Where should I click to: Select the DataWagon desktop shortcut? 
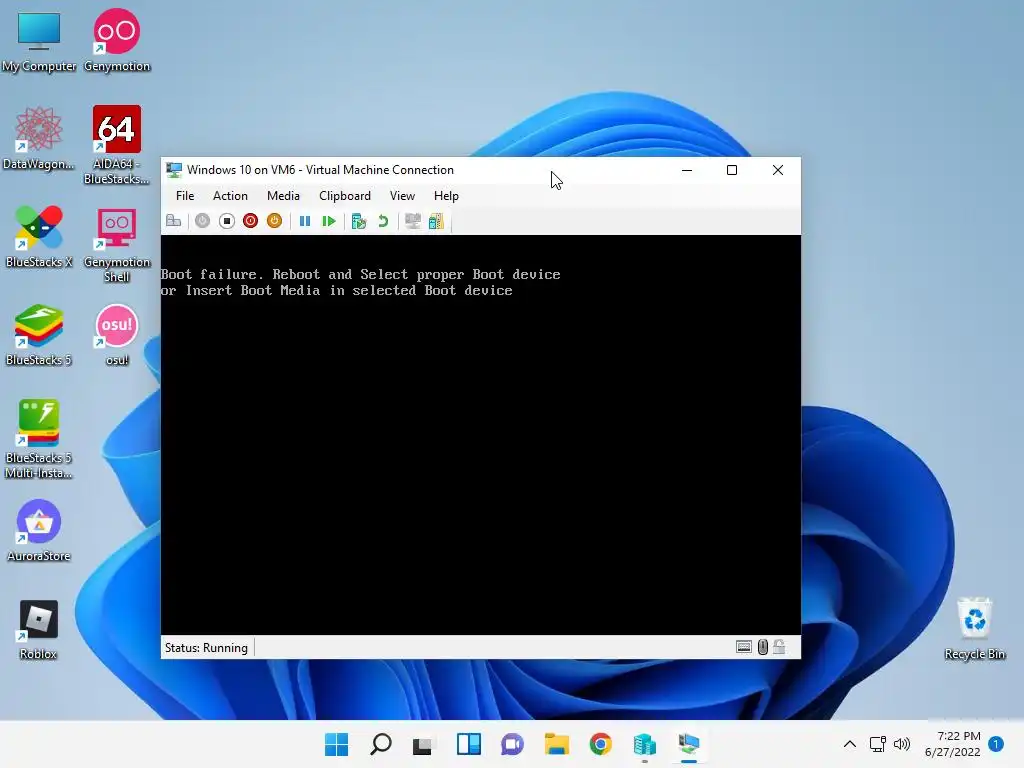[39, 139]
